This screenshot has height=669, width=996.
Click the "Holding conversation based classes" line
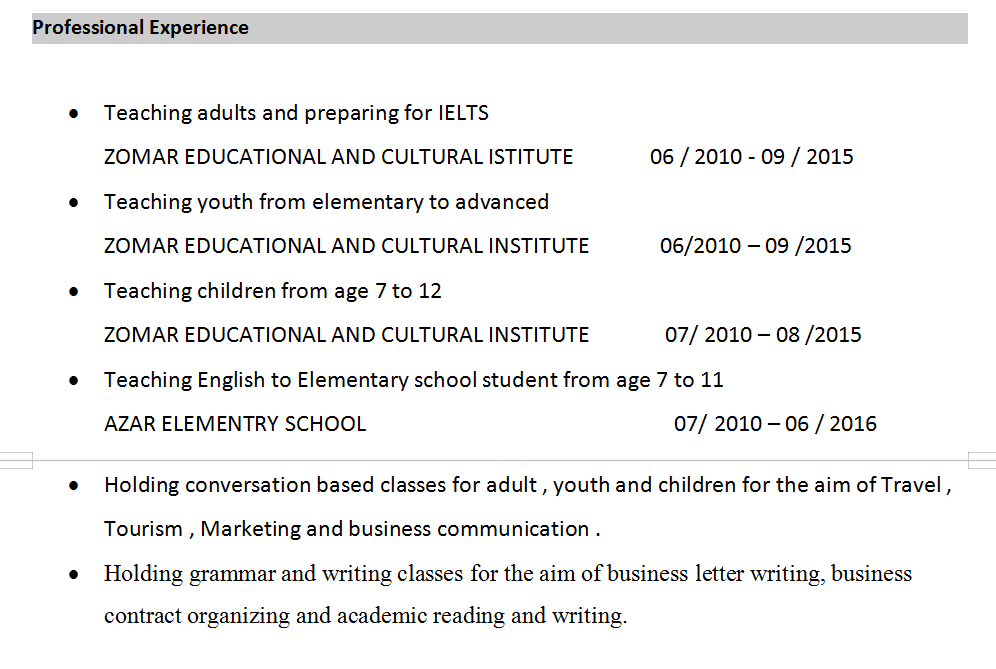527,486
